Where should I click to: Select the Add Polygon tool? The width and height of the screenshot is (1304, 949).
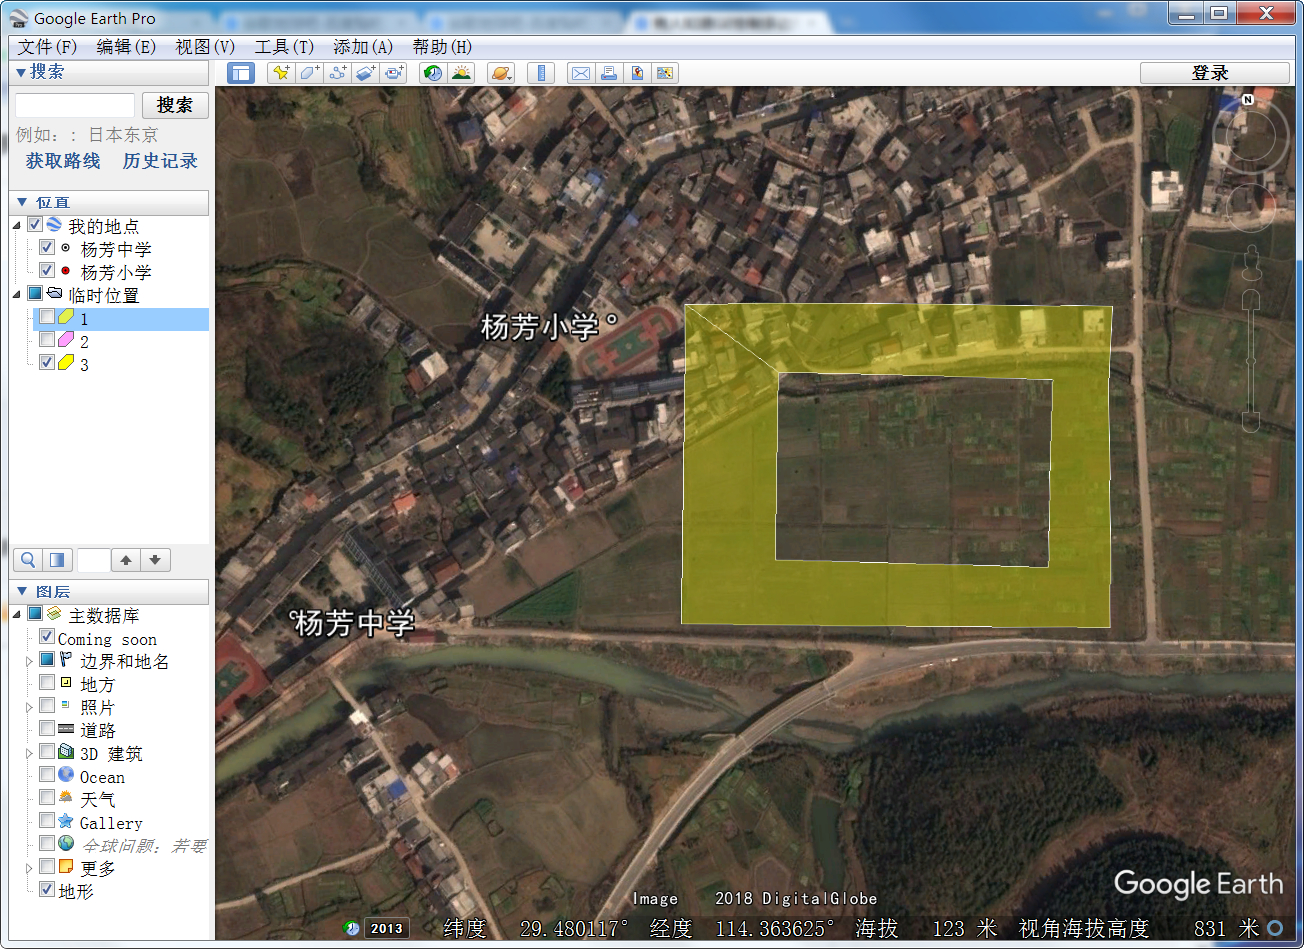pos(310,72)
